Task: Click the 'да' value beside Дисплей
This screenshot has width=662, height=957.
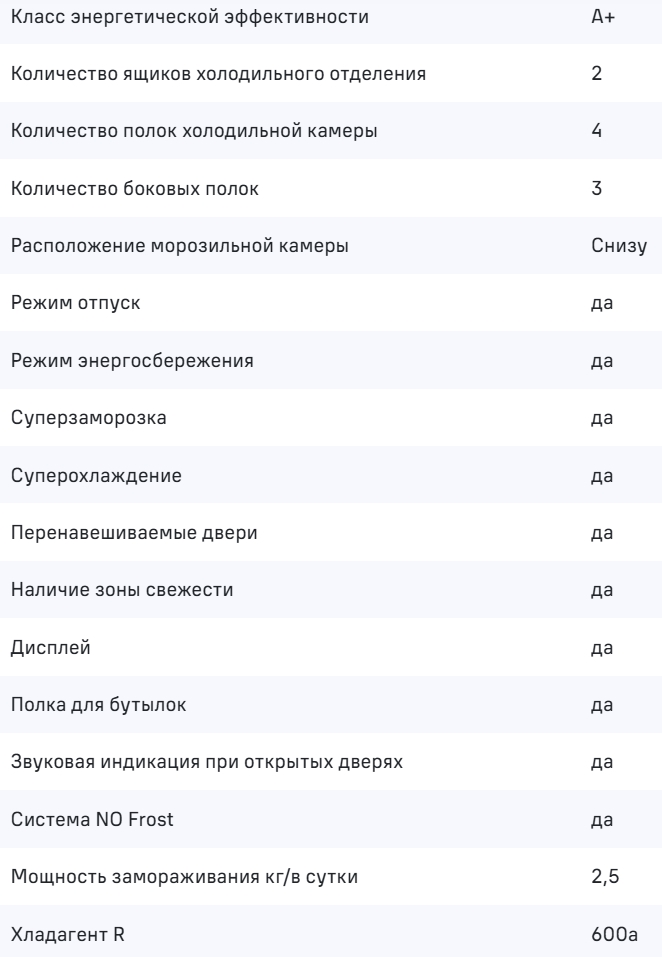Action: 602,647
